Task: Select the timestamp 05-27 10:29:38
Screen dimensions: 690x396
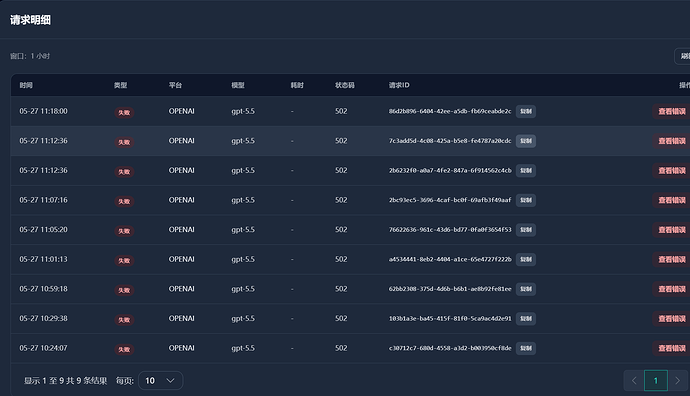Action: coord(44,318)
